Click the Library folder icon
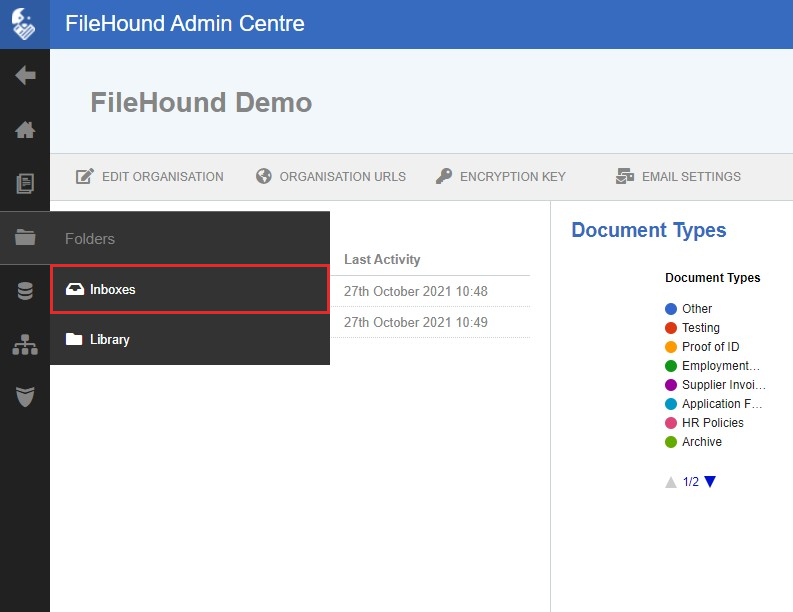The height and width of the screenshot is (612, 793). click(74, 339)
